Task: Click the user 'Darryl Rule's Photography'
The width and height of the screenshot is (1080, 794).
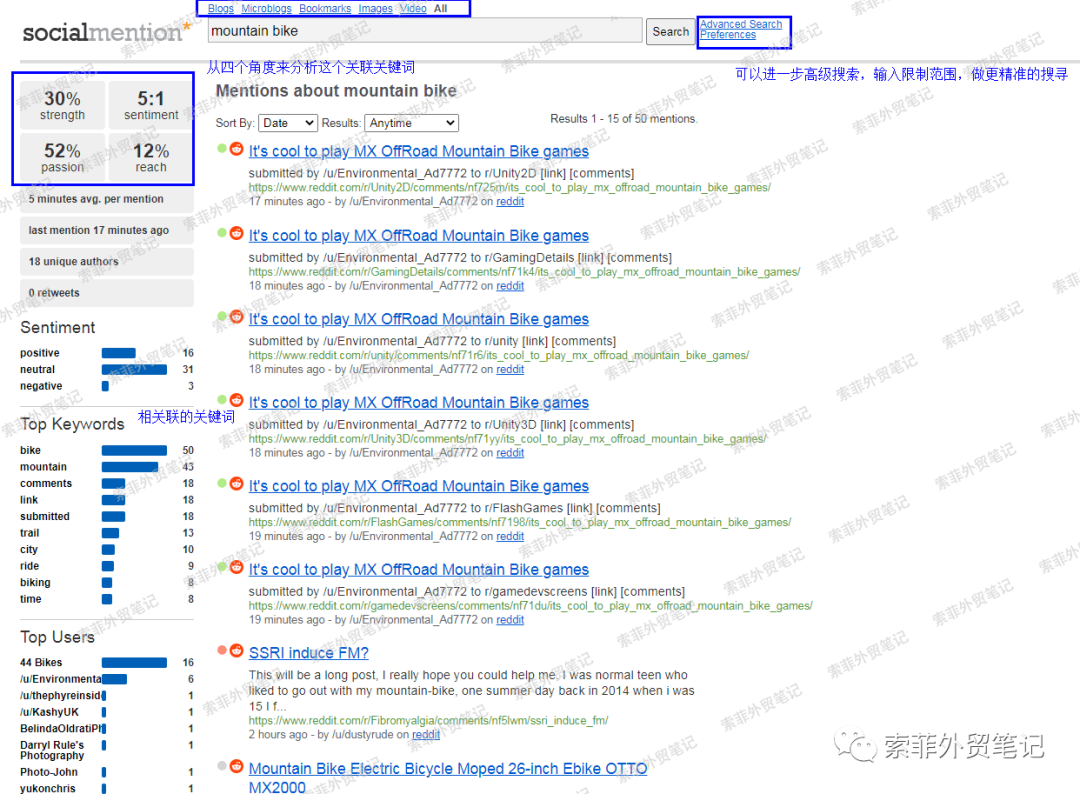Action: click(52, 750)
